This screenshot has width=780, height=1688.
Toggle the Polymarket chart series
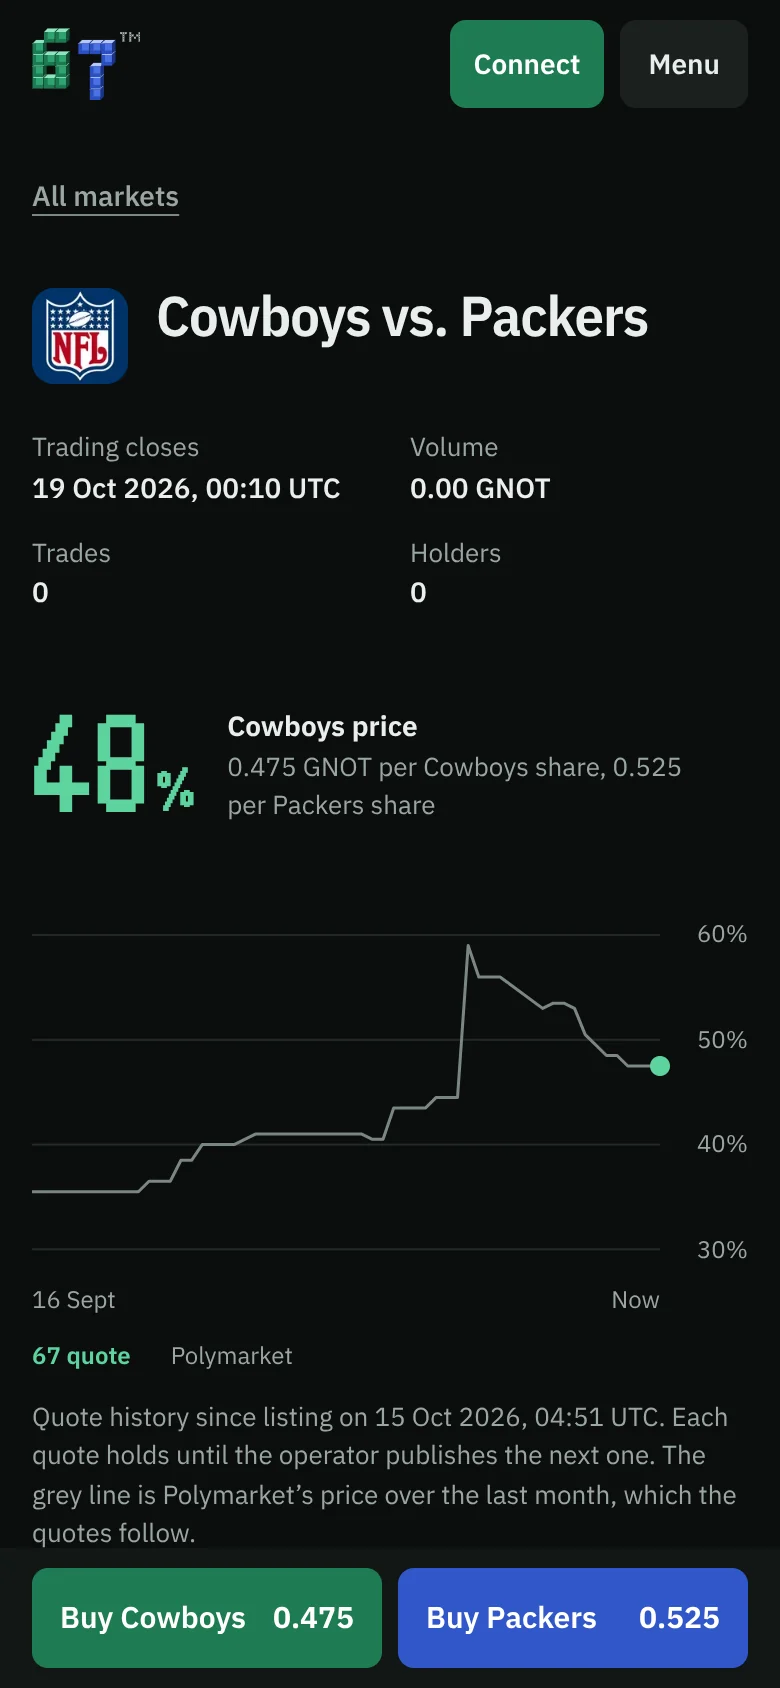pyautogui.click(x=232, y=1356)
